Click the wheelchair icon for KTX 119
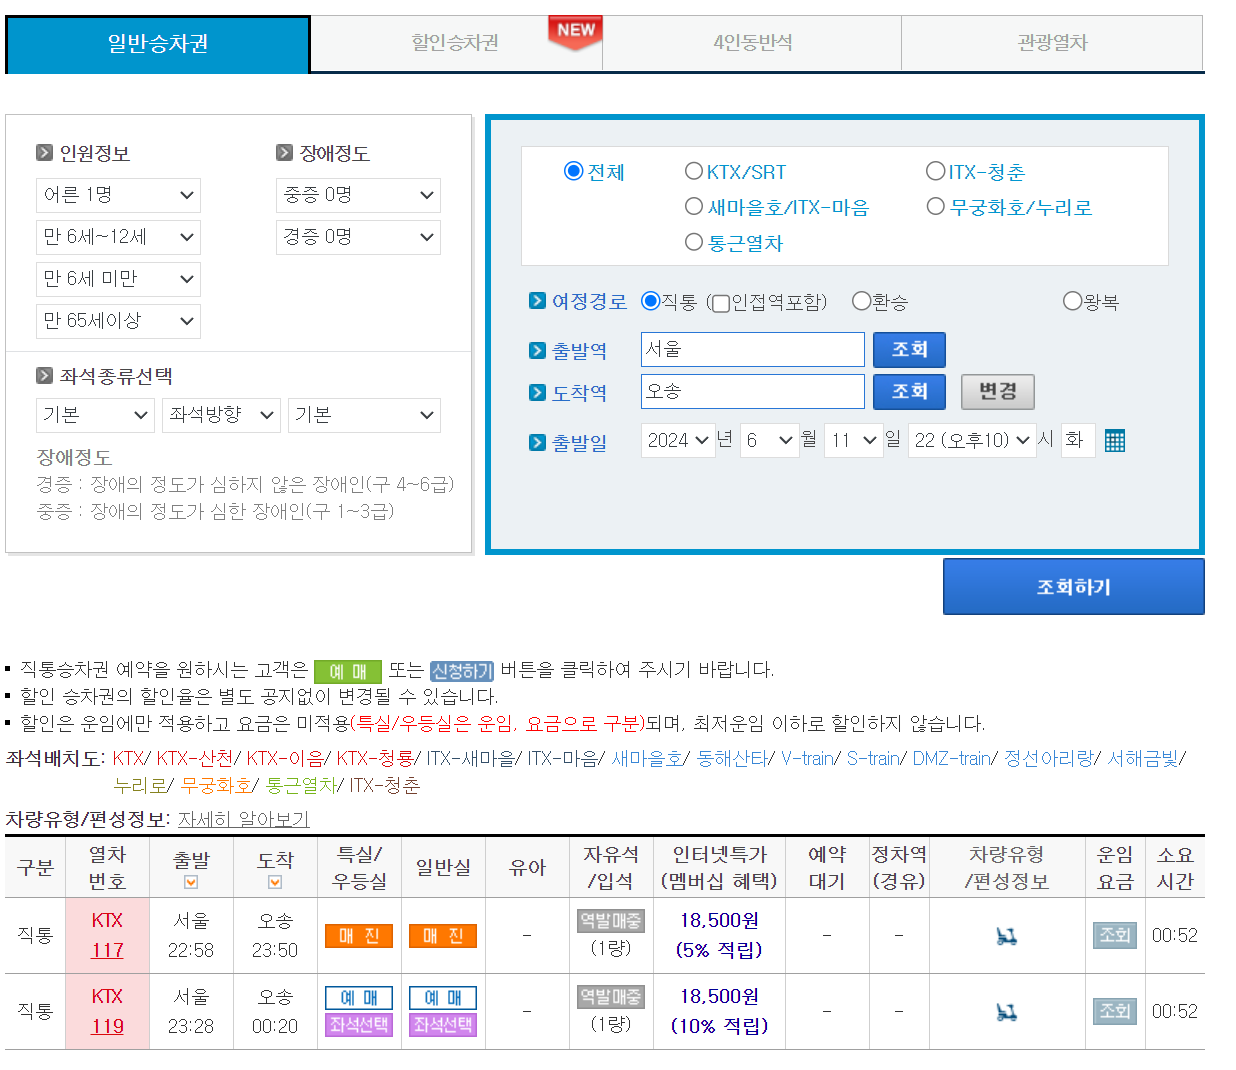The height and width of the screenshot is (1070, 1236). tap(1008, 1011)
